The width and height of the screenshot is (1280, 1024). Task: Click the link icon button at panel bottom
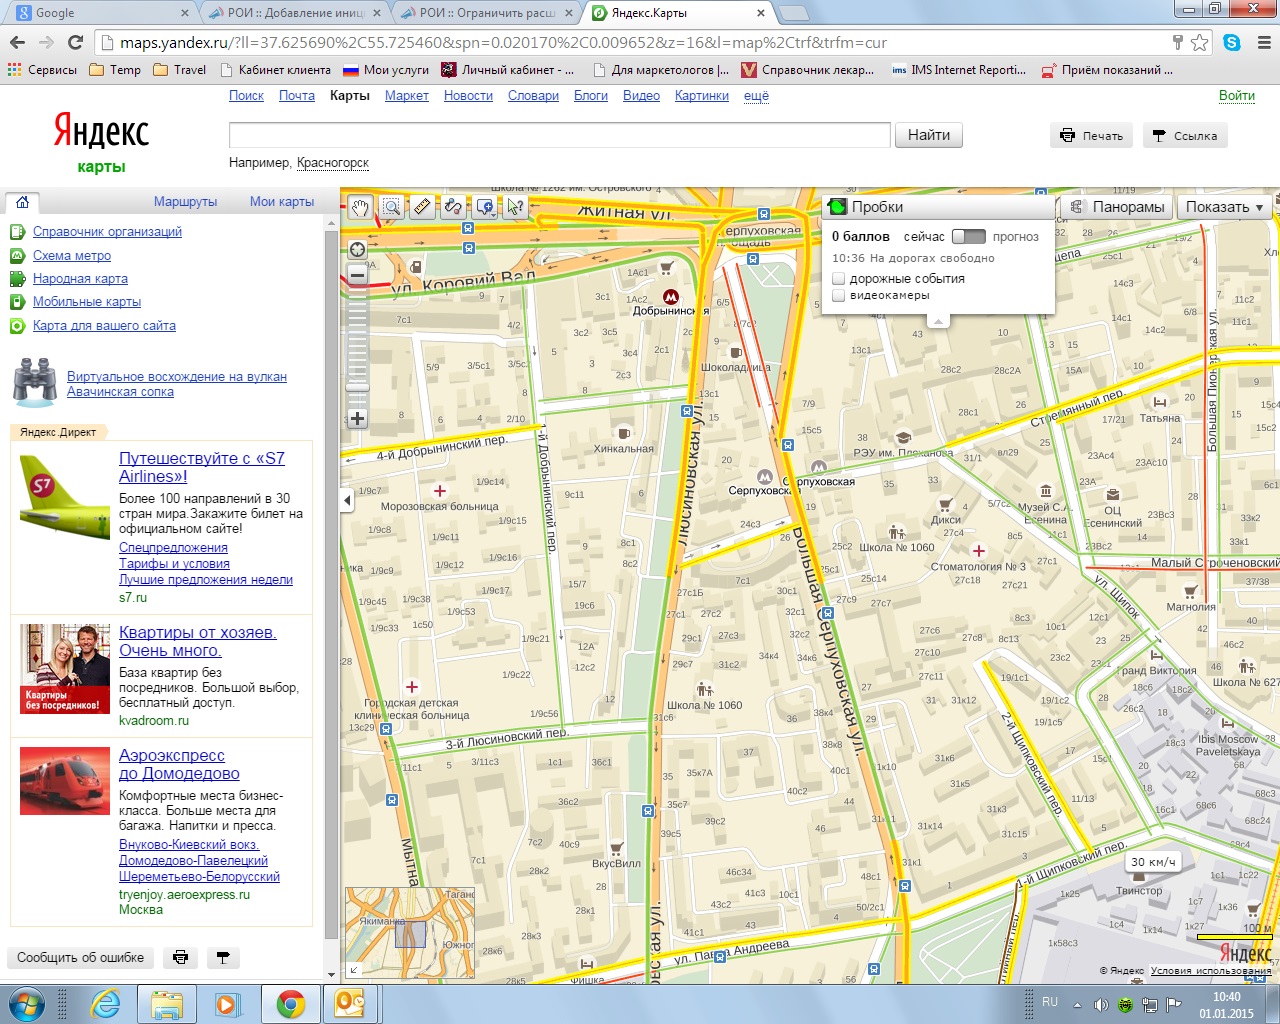(223, 958)
